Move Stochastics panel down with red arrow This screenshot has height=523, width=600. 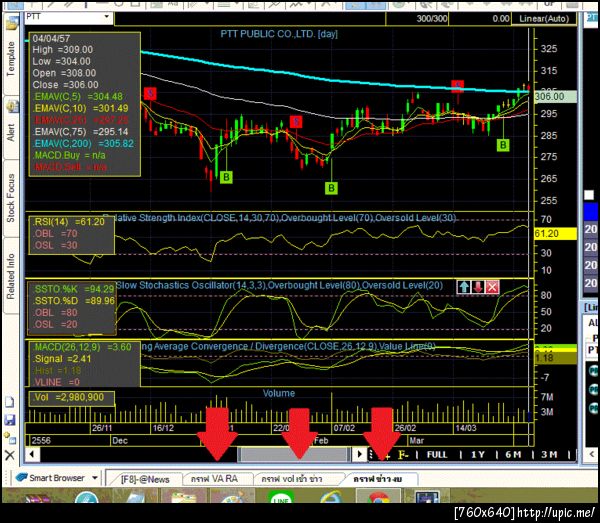coord(478,287)
